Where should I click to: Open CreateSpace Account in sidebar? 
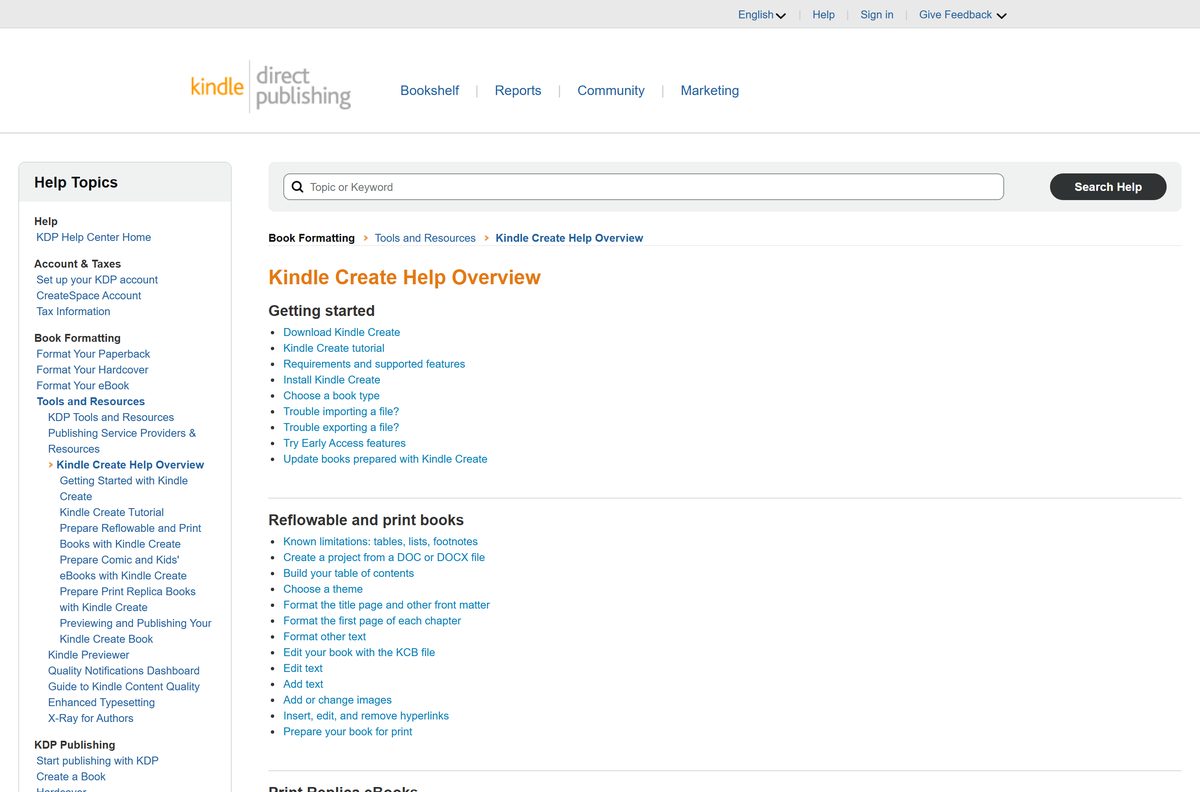tap(89, 296)
